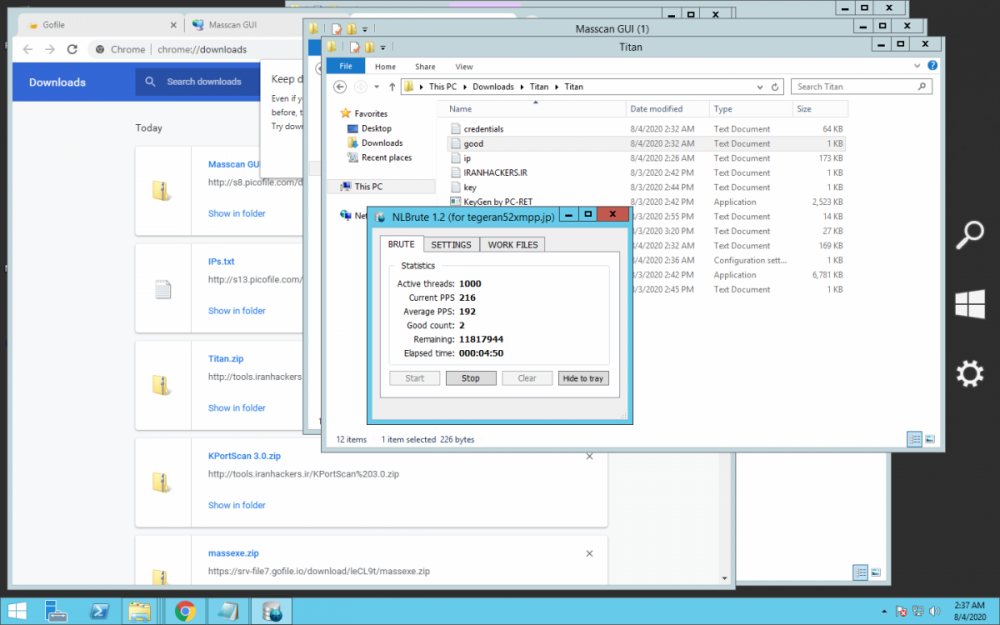This screenshot has width=1000, height=625.
Task: Open the WORK FILES tab in NLBrute
Action: coord(513,244)
